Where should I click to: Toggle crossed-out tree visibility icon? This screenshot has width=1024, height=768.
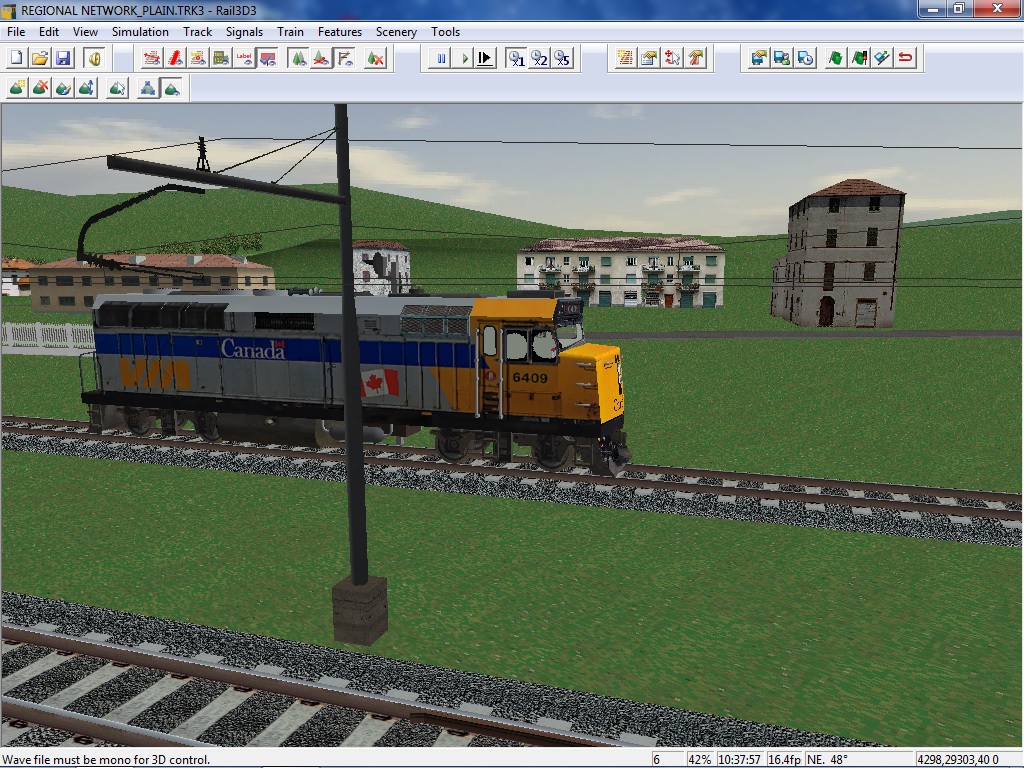[x=321, y=58]
